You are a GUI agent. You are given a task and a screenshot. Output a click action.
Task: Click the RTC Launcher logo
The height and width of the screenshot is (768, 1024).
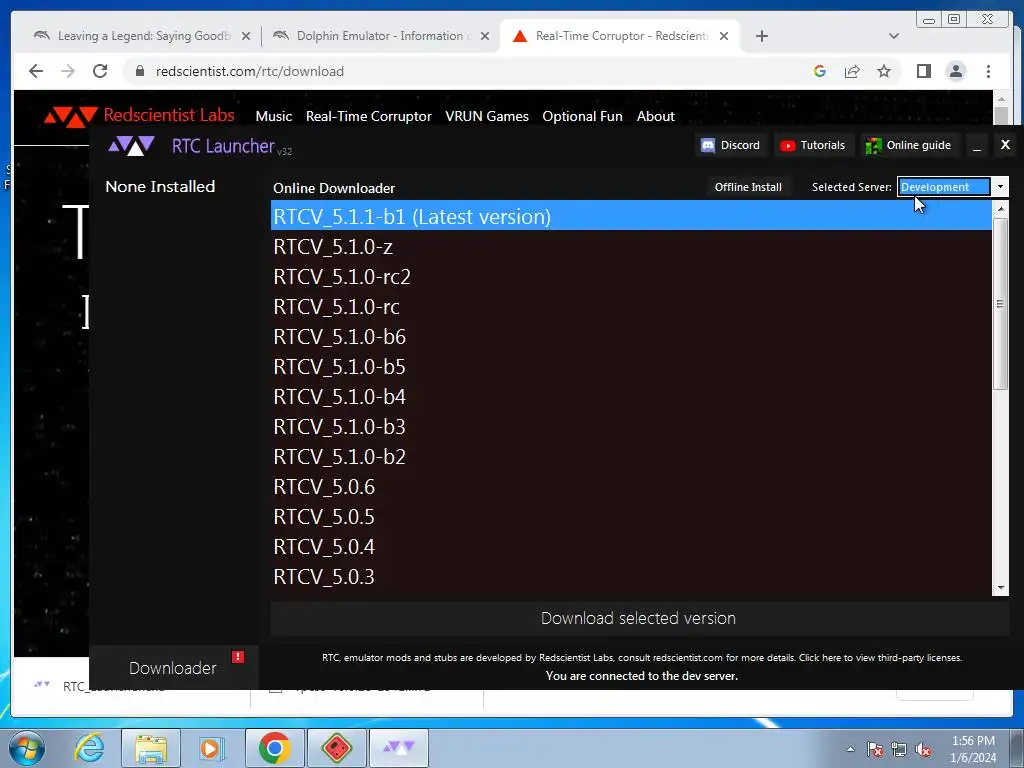[x=131, y=146]
